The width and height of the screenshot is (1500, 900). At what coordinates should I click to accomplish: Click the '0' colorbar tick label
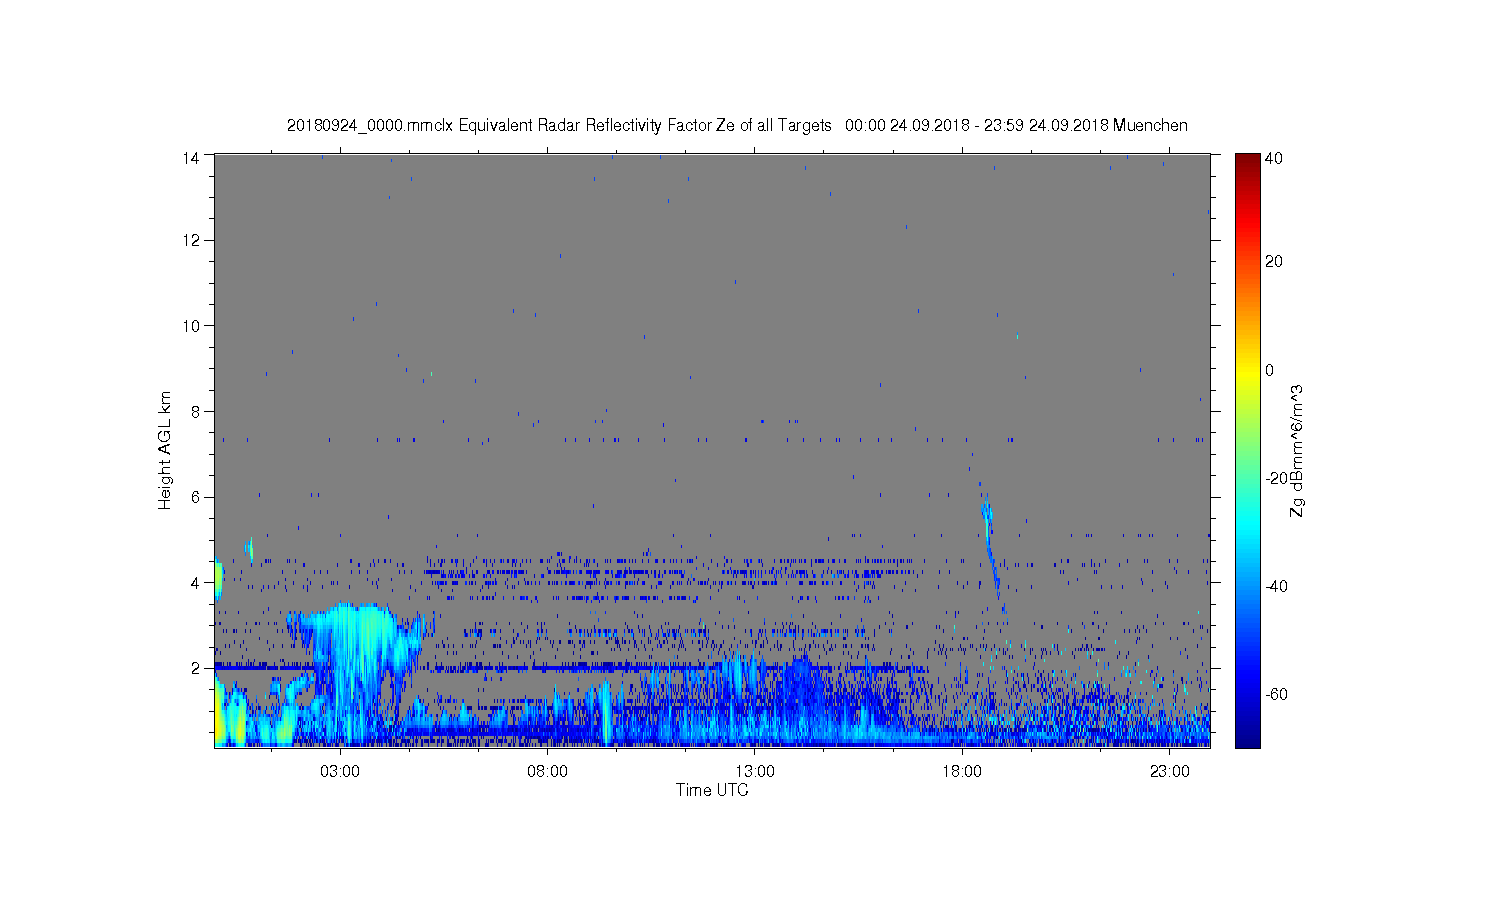[1270, 370]
